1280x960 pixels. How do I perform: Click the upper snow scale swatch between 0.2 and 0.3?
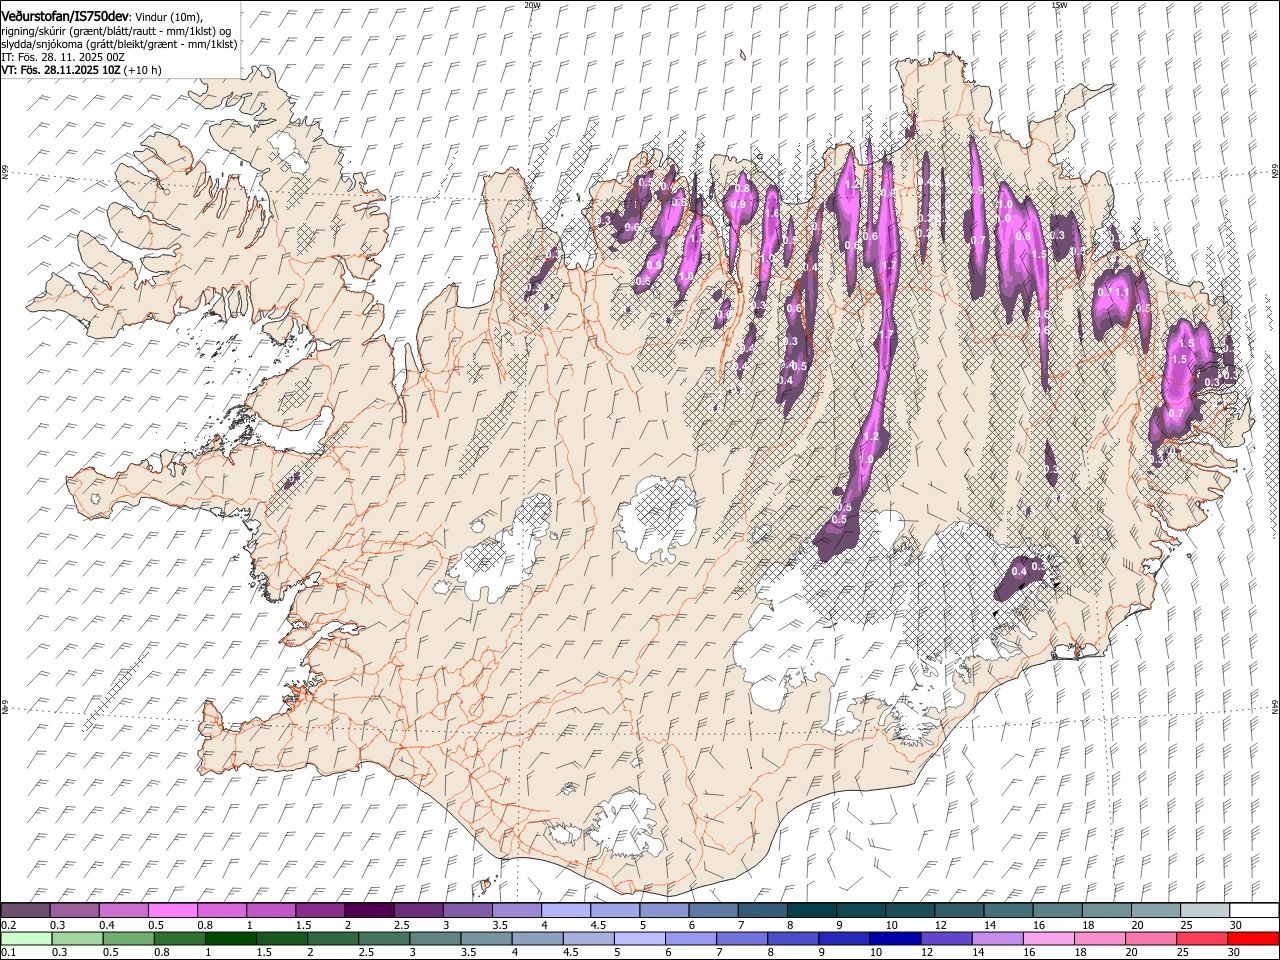coord(26,910)
